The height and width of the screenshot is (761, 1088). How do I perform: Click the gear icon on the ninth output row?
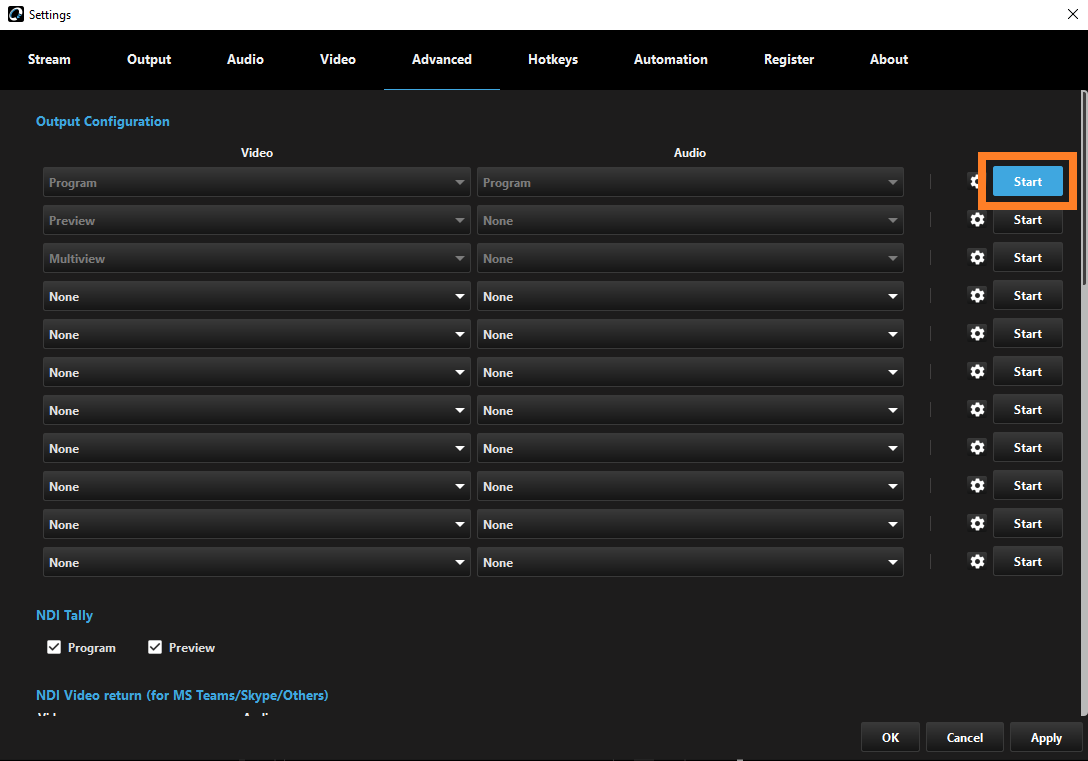[977, 486]
